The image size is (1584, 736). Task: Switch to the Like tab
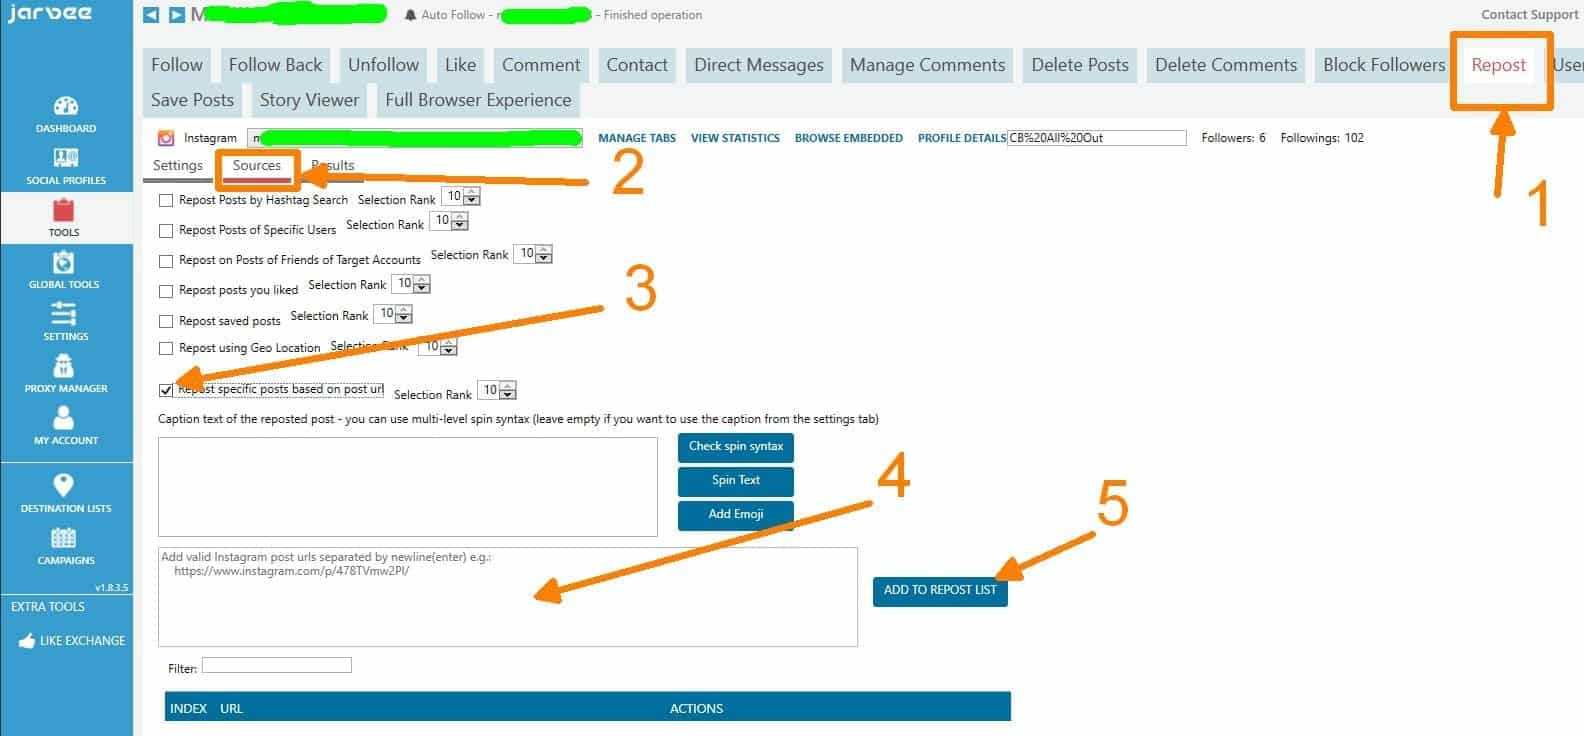click(460, 65)
